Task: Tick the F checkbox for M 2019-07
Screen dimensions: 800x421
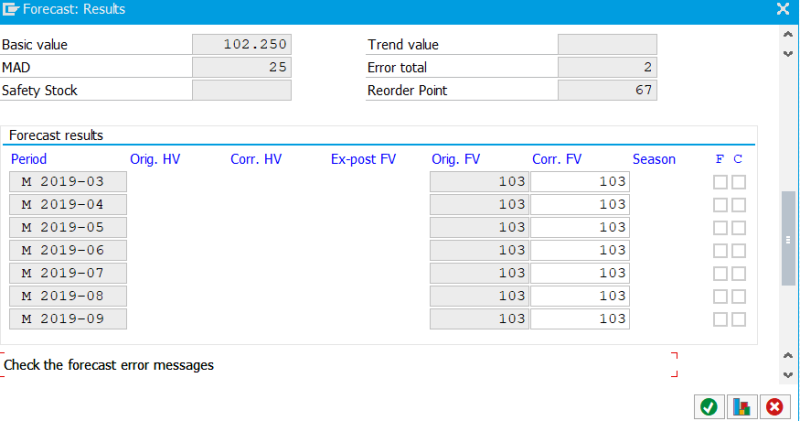Action: pos(720,274)
